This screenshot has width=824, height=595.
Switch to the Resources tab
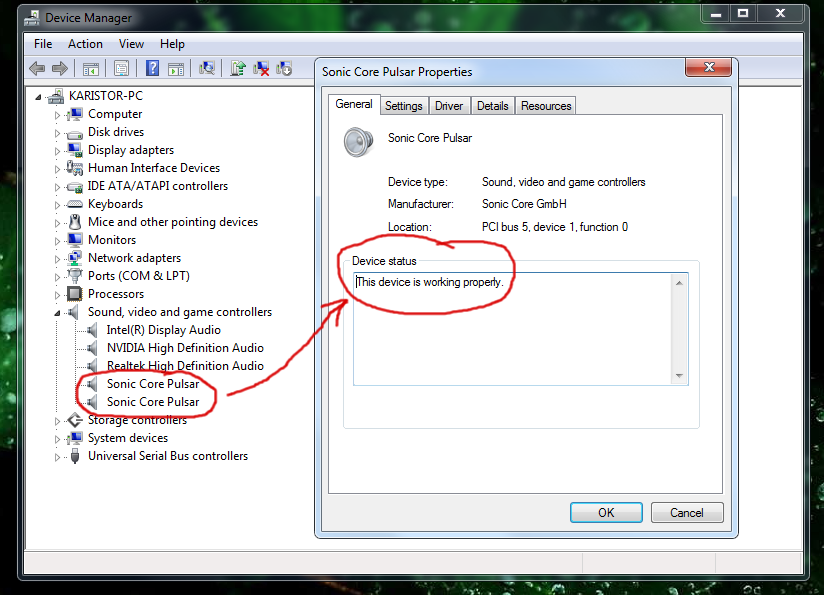(x=546, y=106)
